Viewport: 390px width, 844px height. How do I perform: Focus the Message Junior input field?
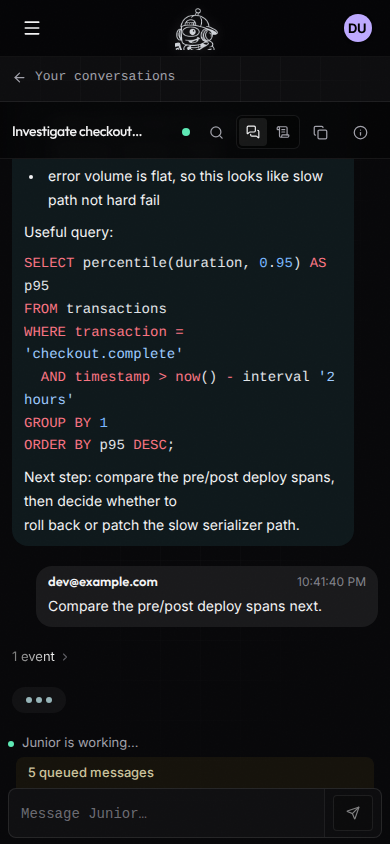pos(167,813)
